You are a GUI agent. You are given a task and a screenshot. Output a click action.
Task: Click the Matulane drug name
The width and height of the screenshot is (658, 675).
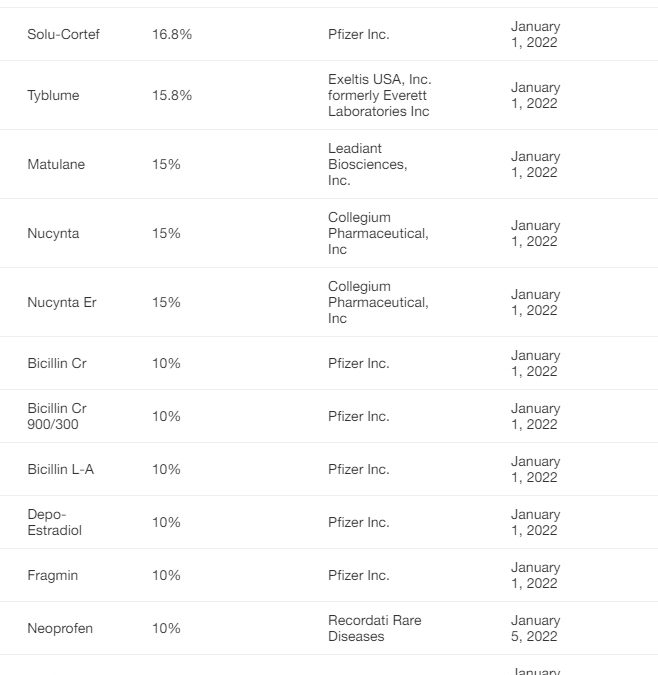56,165
